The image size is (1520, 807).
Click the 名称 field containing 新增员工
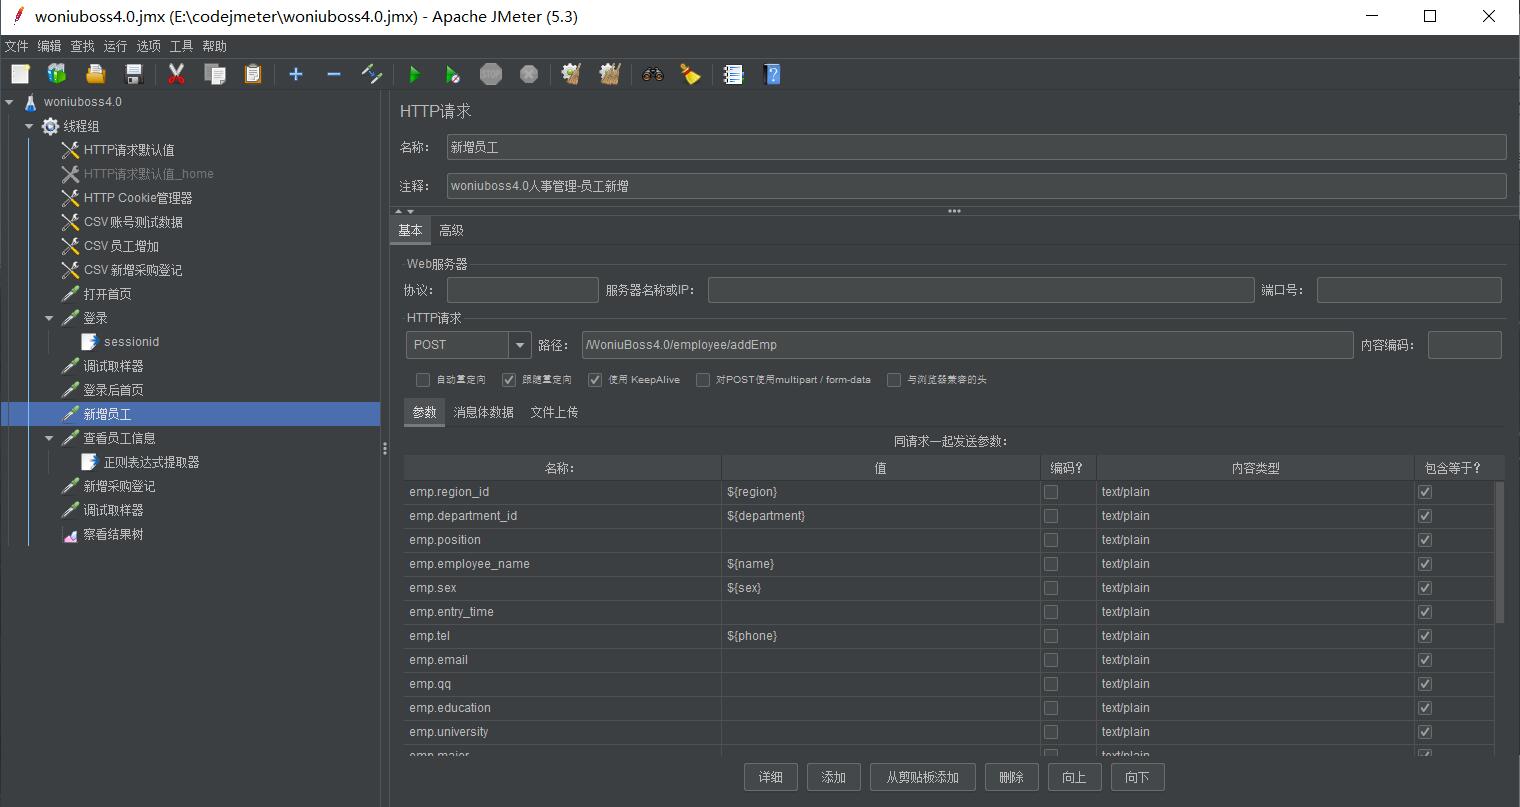click(976, 147)
